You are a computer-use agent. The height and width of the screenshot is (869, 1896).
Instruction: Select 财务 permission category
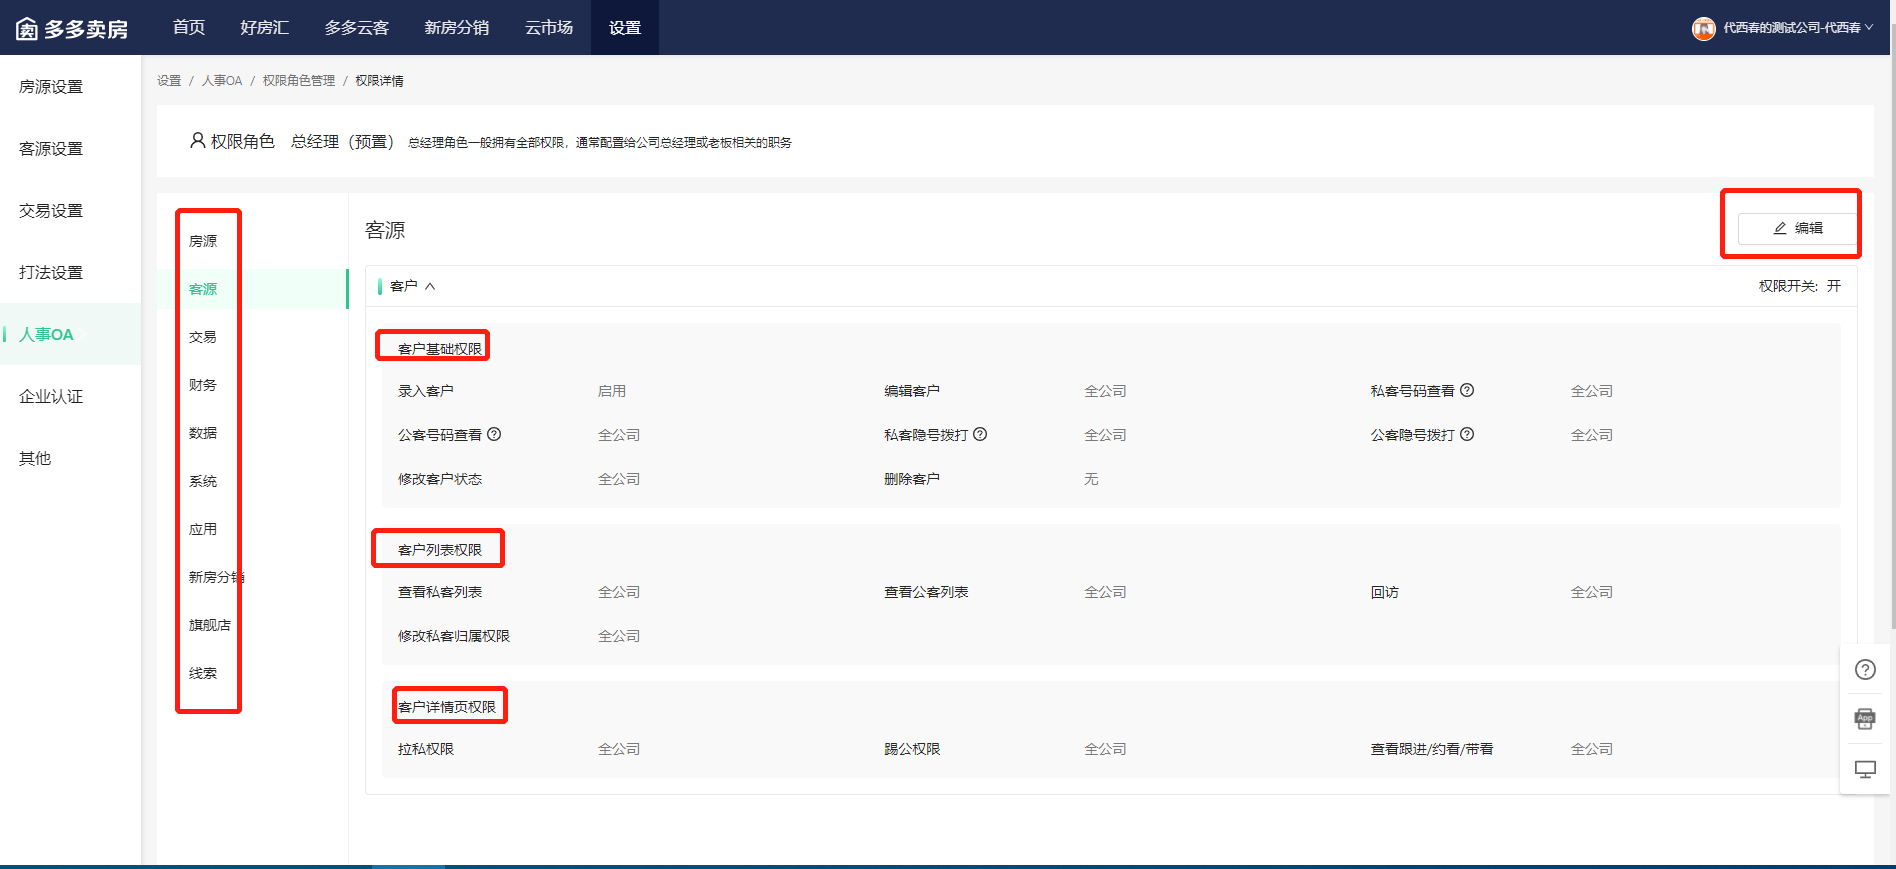(x=203, y=385)
